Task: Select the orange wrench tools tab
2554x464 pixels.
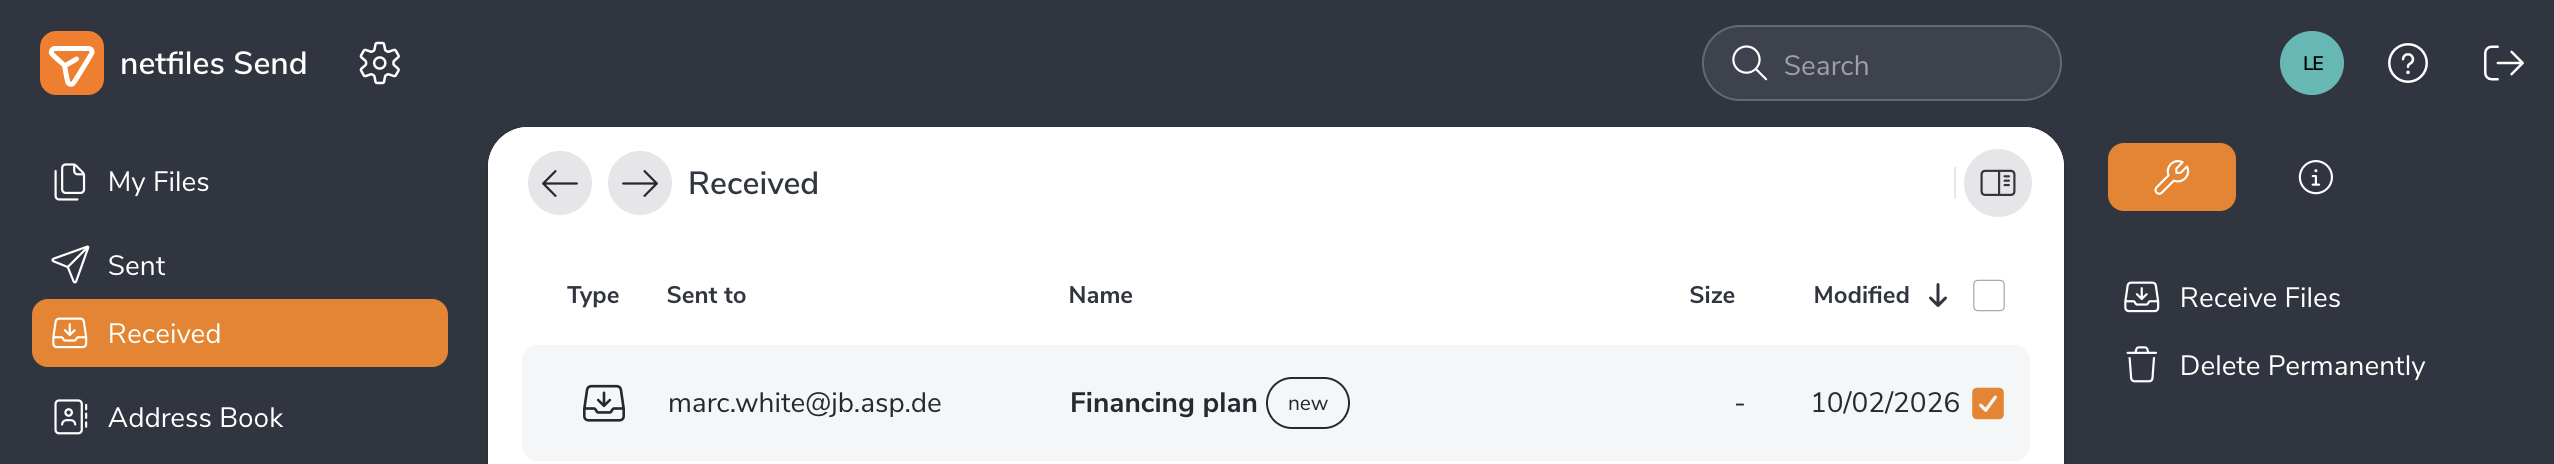Action: [x=2171, y=177]
